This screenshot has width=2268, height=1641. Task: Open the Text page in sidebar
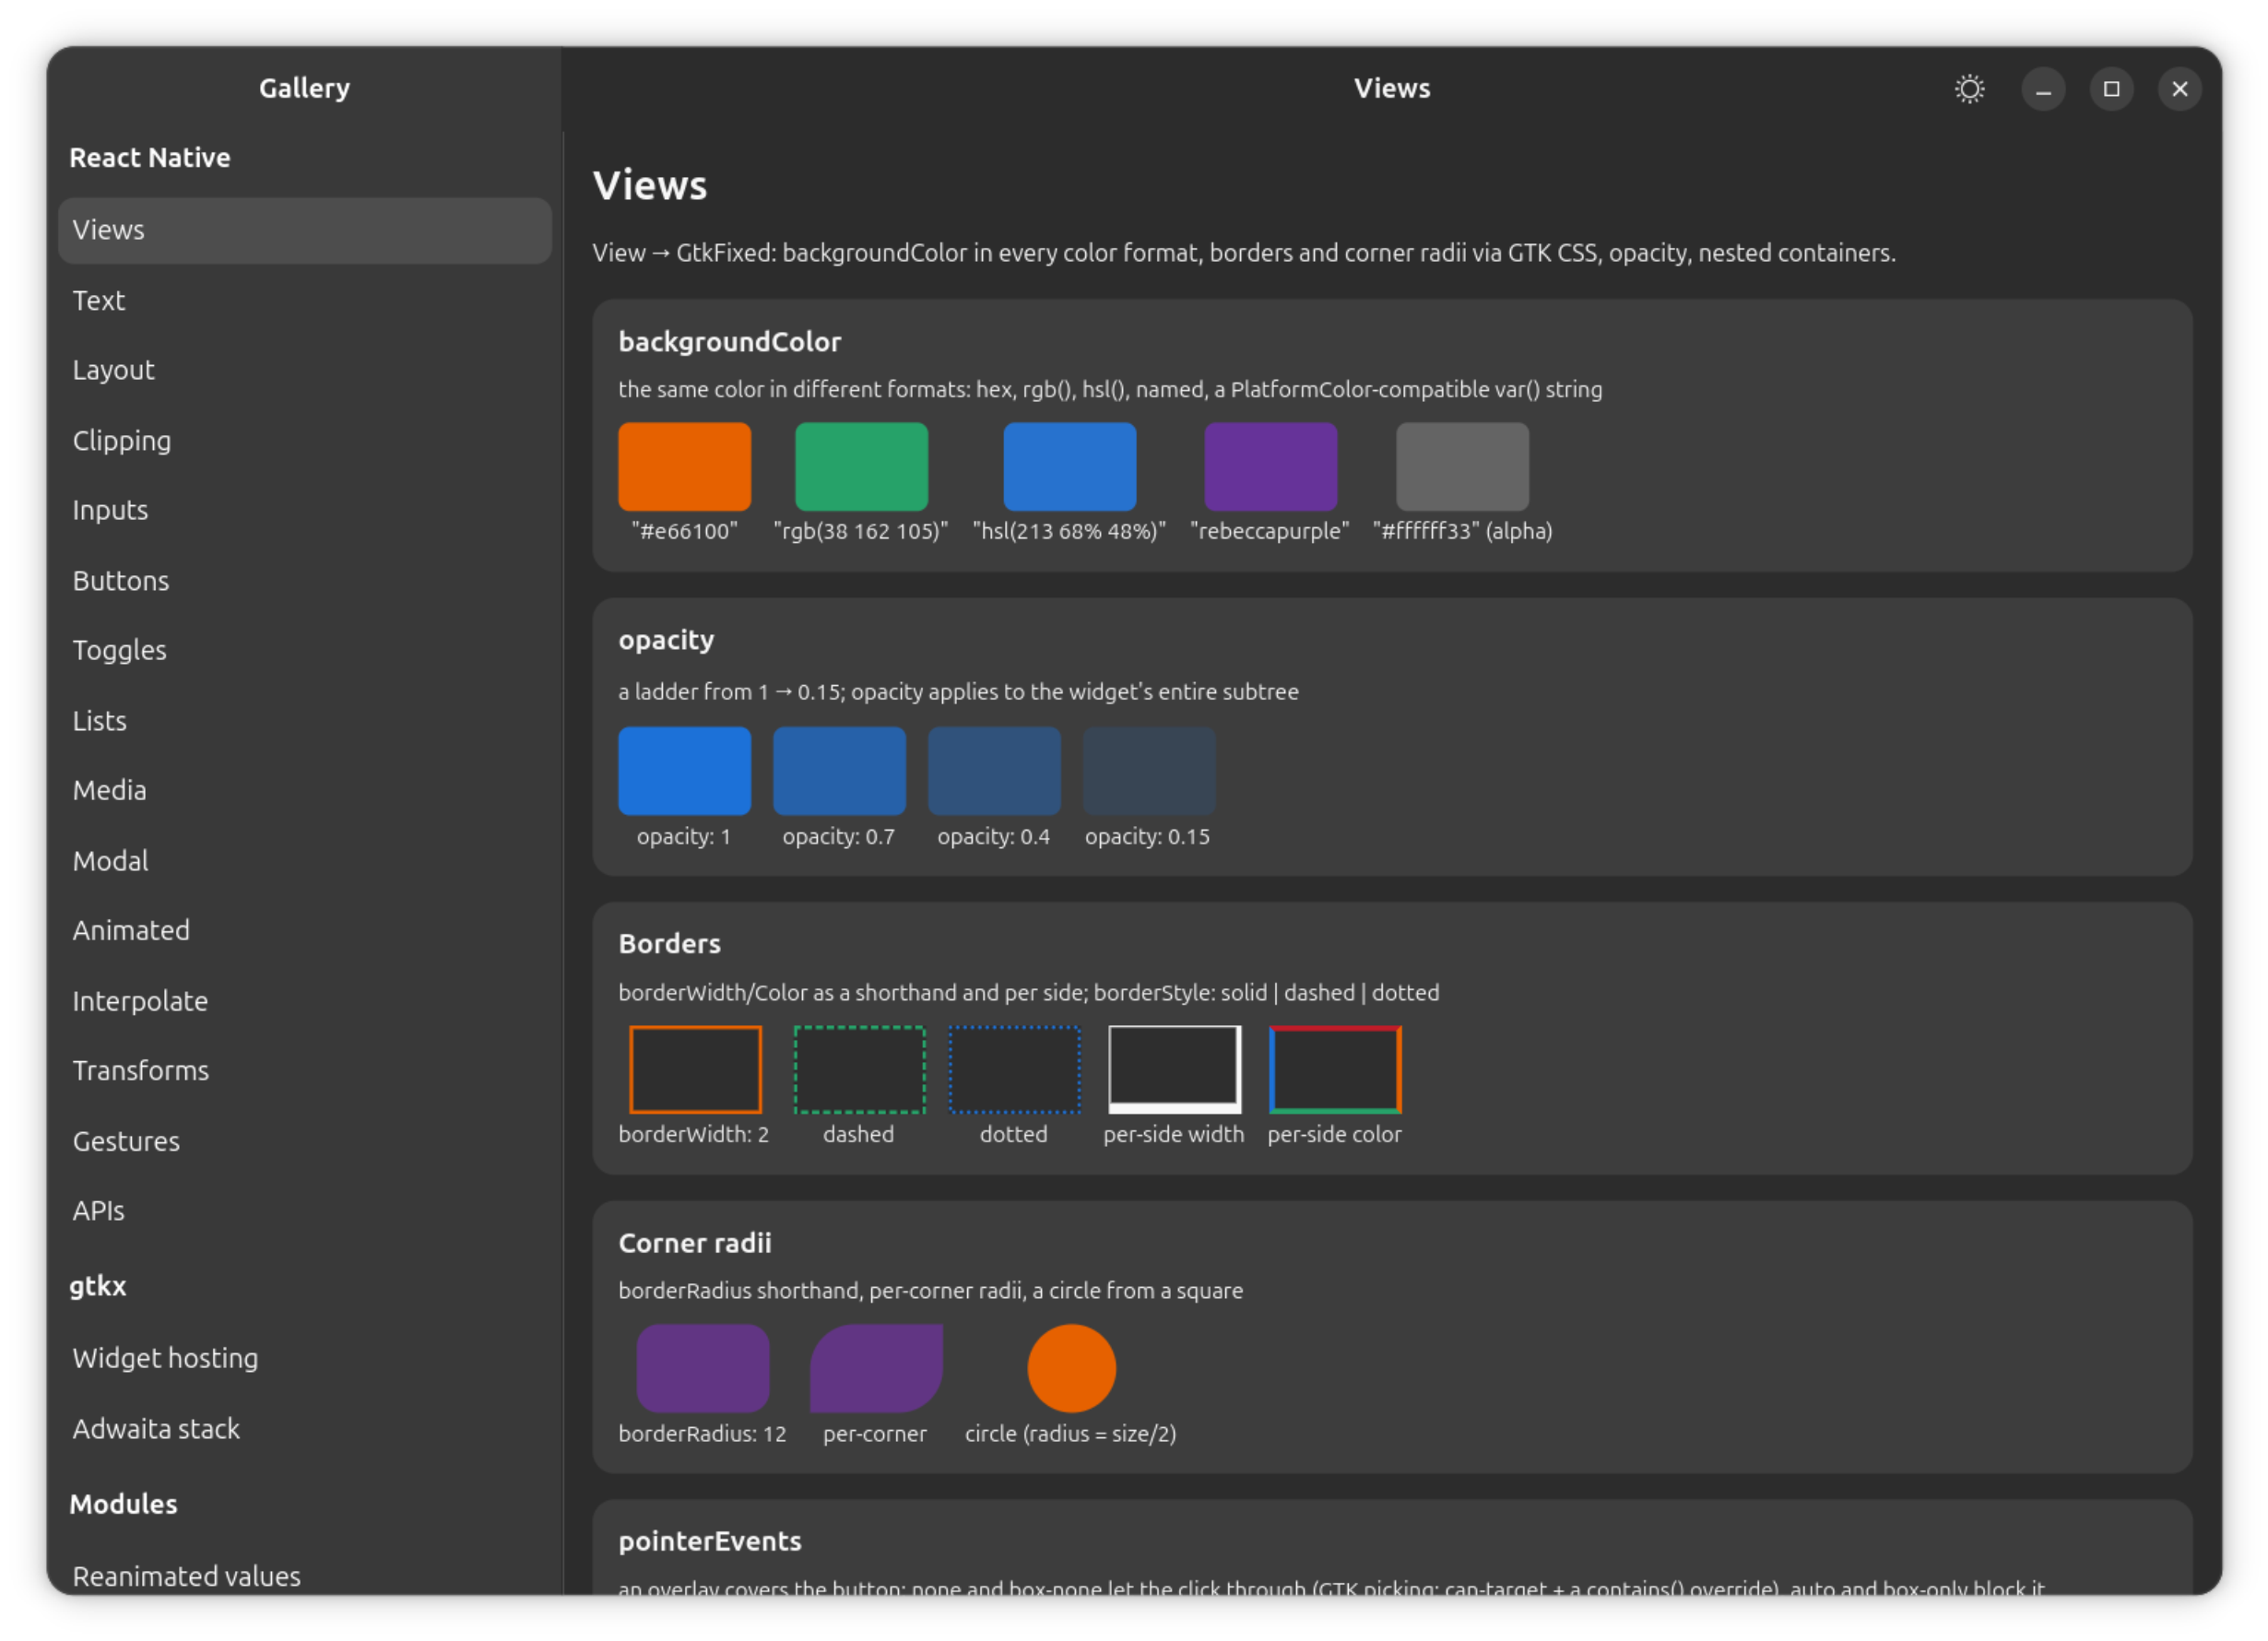click(x=305, y=300)
